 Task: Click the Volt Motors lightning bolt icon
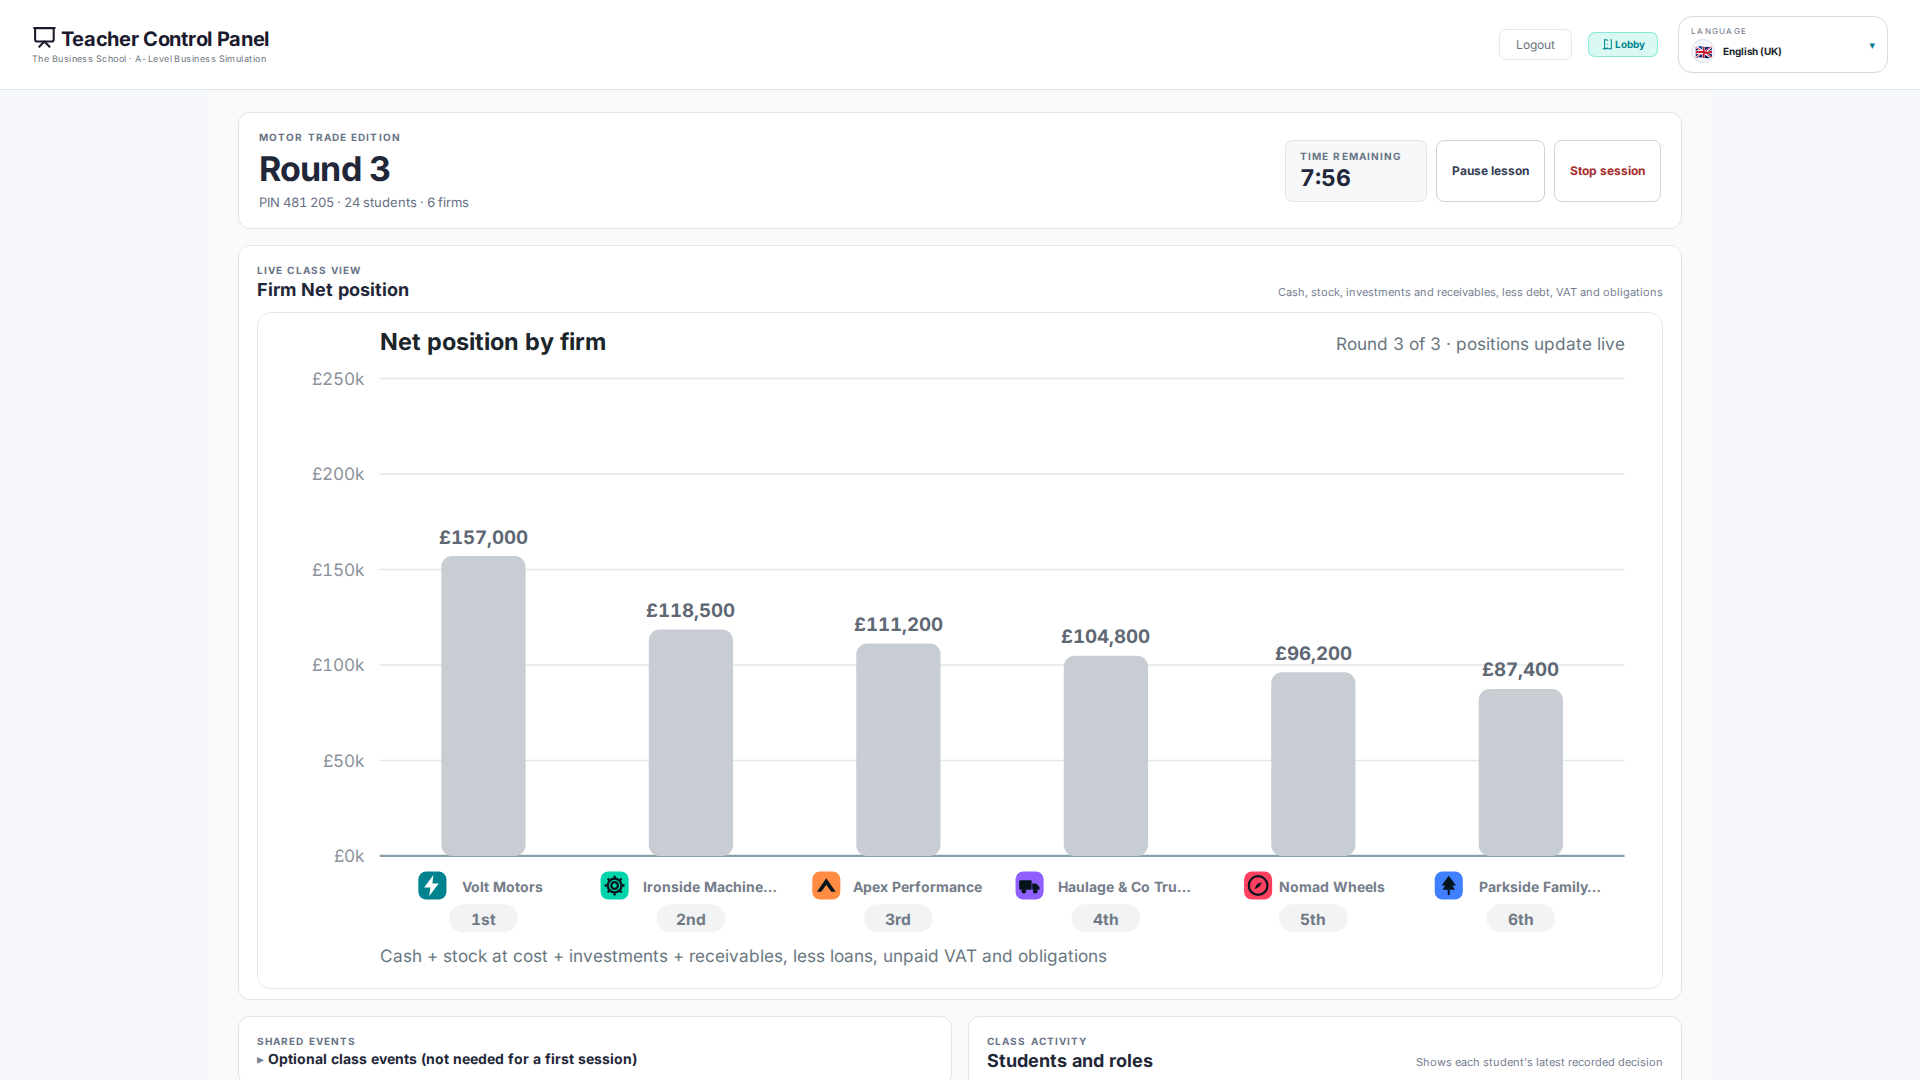pyautogui.click(x=432, y=886)
